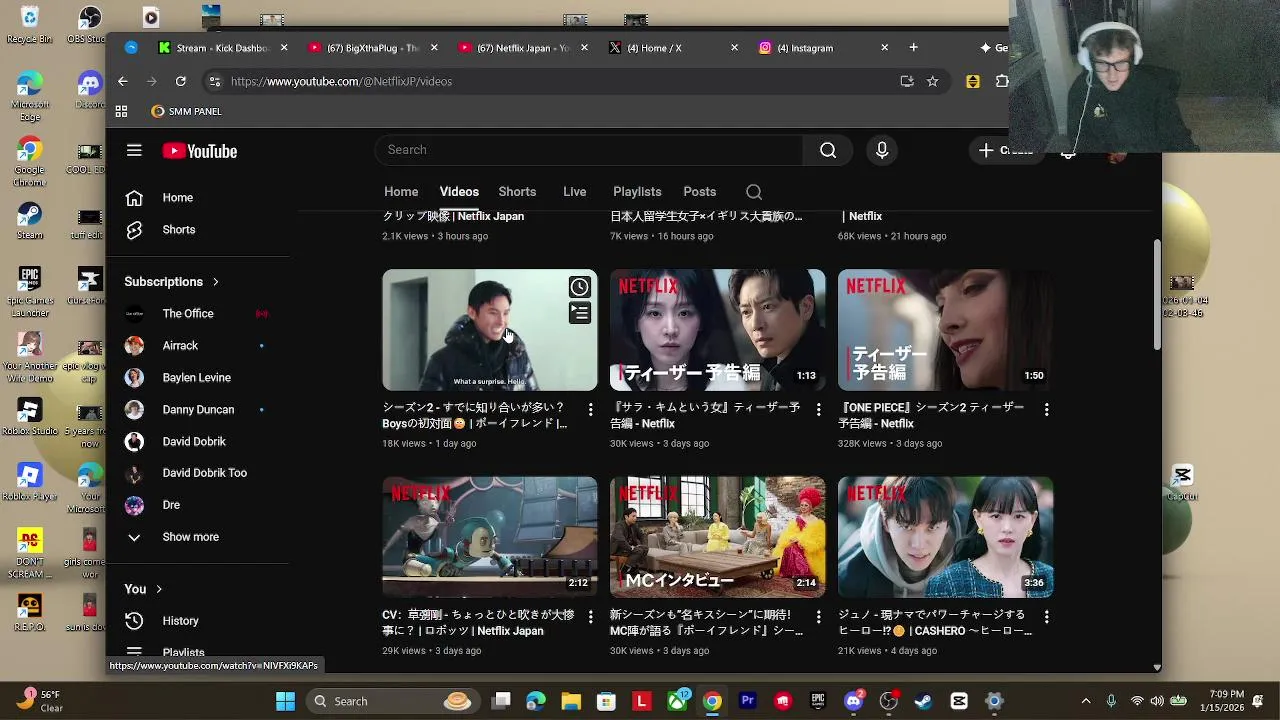This screenshot has height=720, width=1280.
Task: View site information icon in the address bar
Action: [214, 81]
